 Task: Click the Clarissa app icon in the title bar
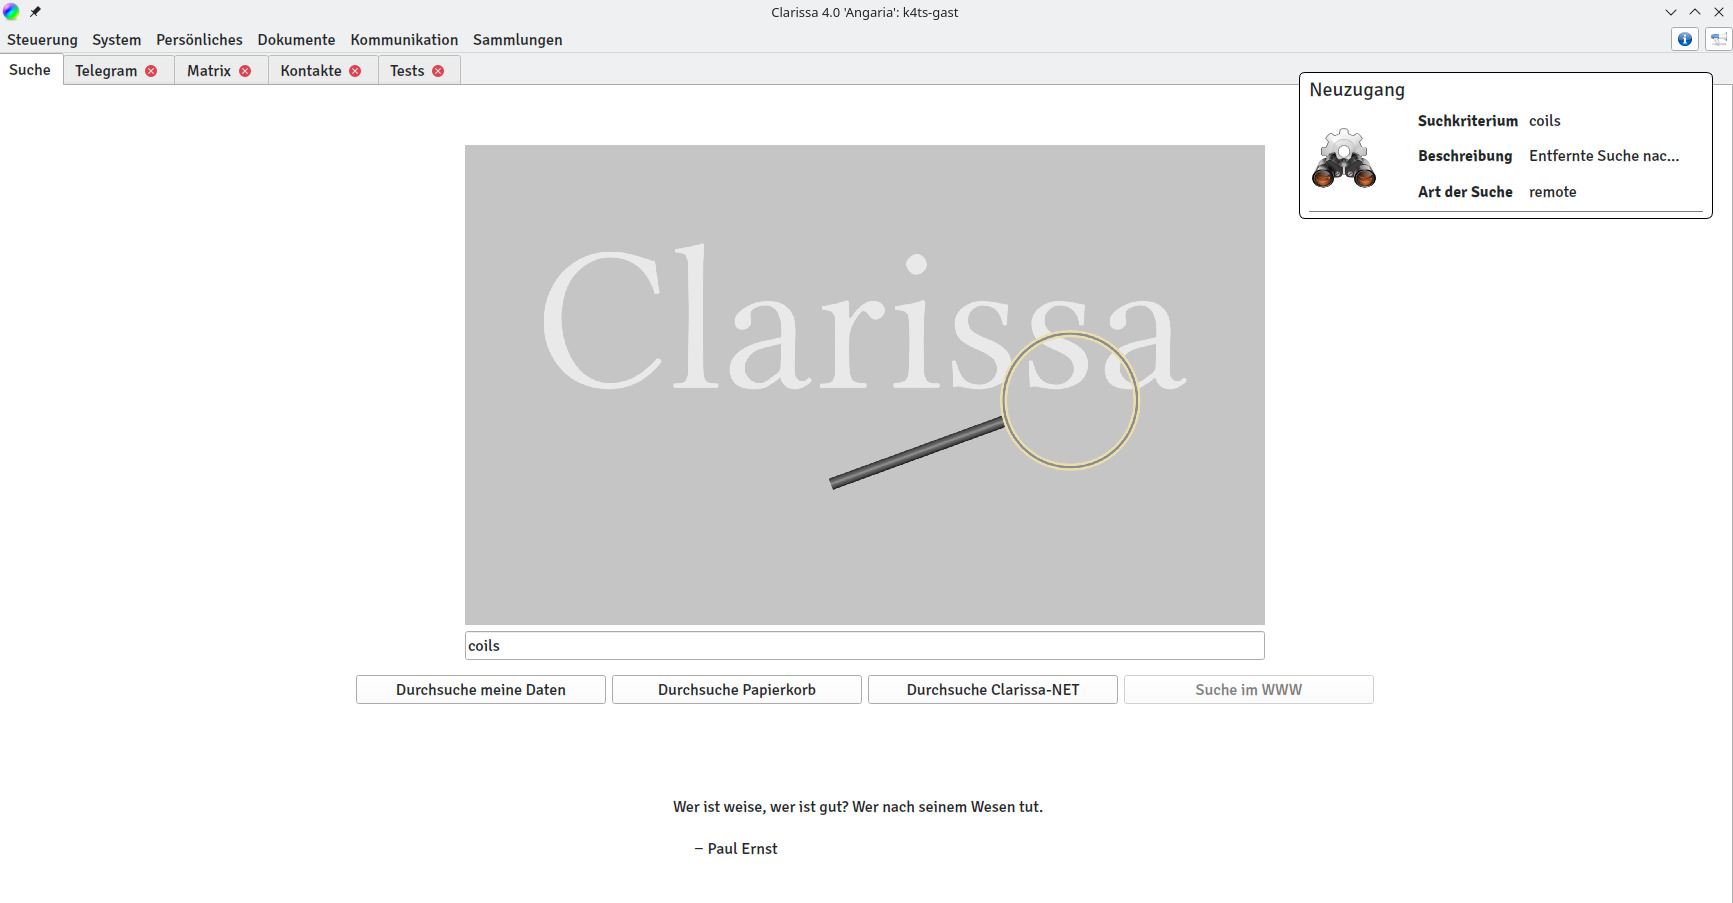coord(11,12)
